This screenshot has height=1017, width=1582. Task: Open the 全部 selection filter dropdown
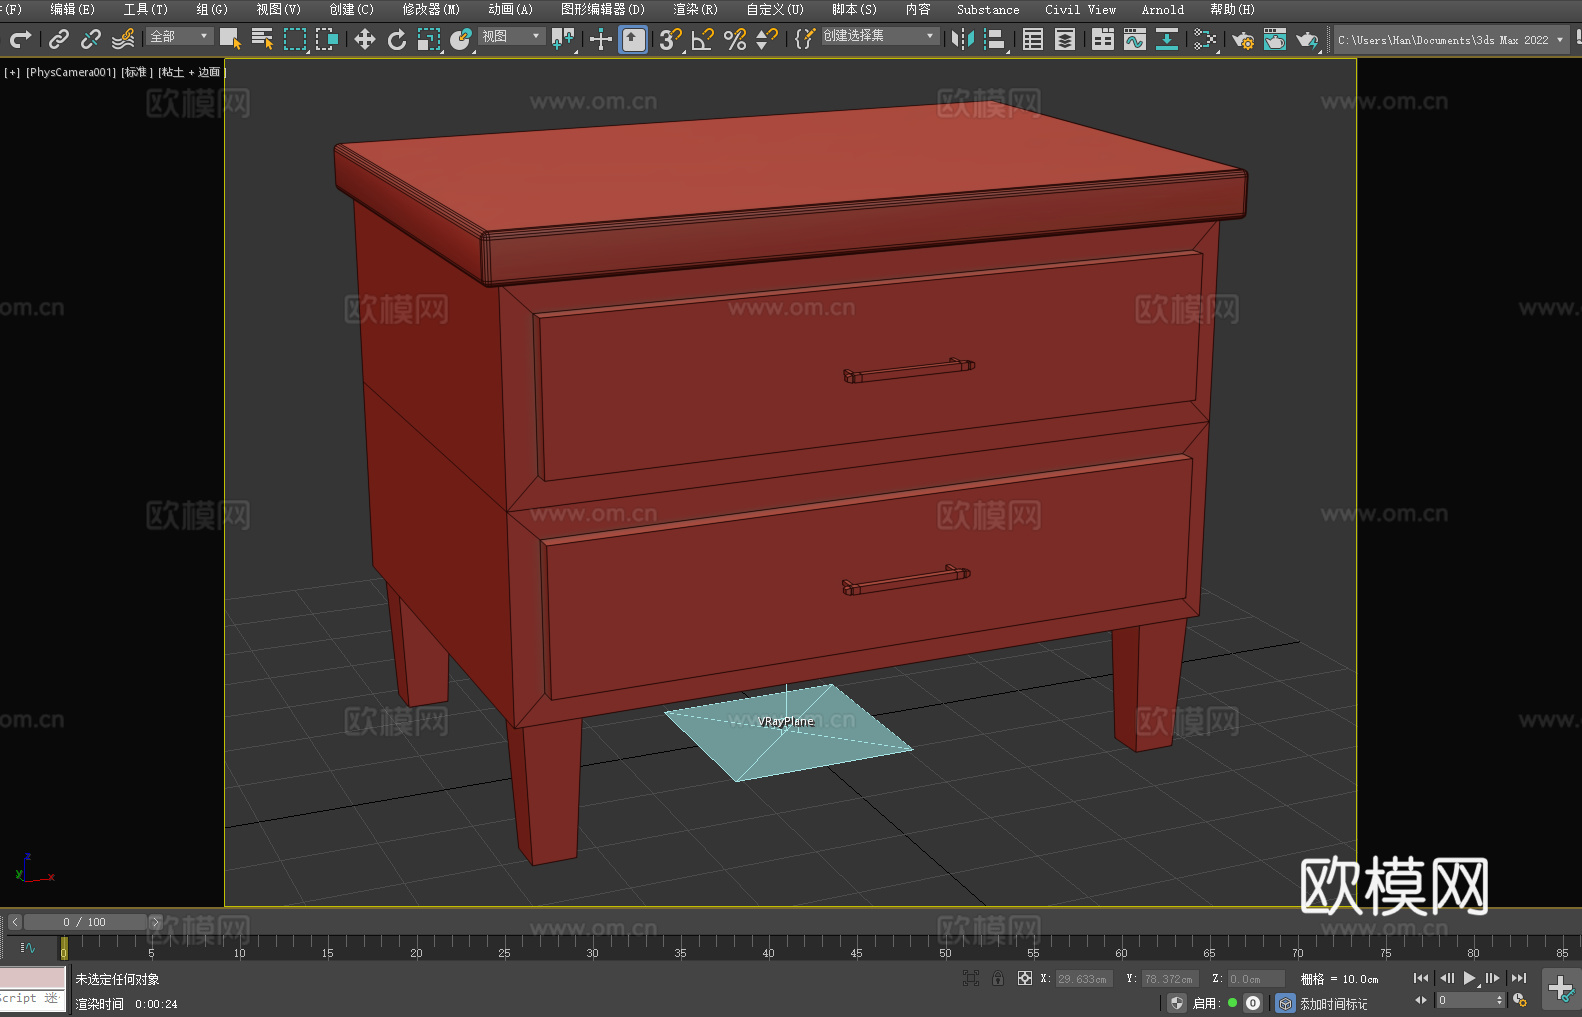179,36
